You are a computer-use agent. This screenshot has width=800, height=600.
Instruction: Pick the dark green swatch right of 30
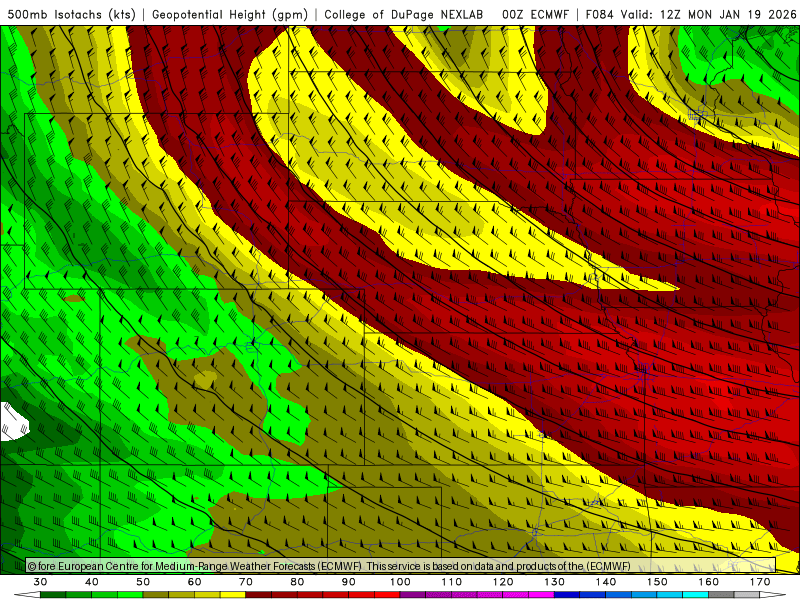pos(53,595)
